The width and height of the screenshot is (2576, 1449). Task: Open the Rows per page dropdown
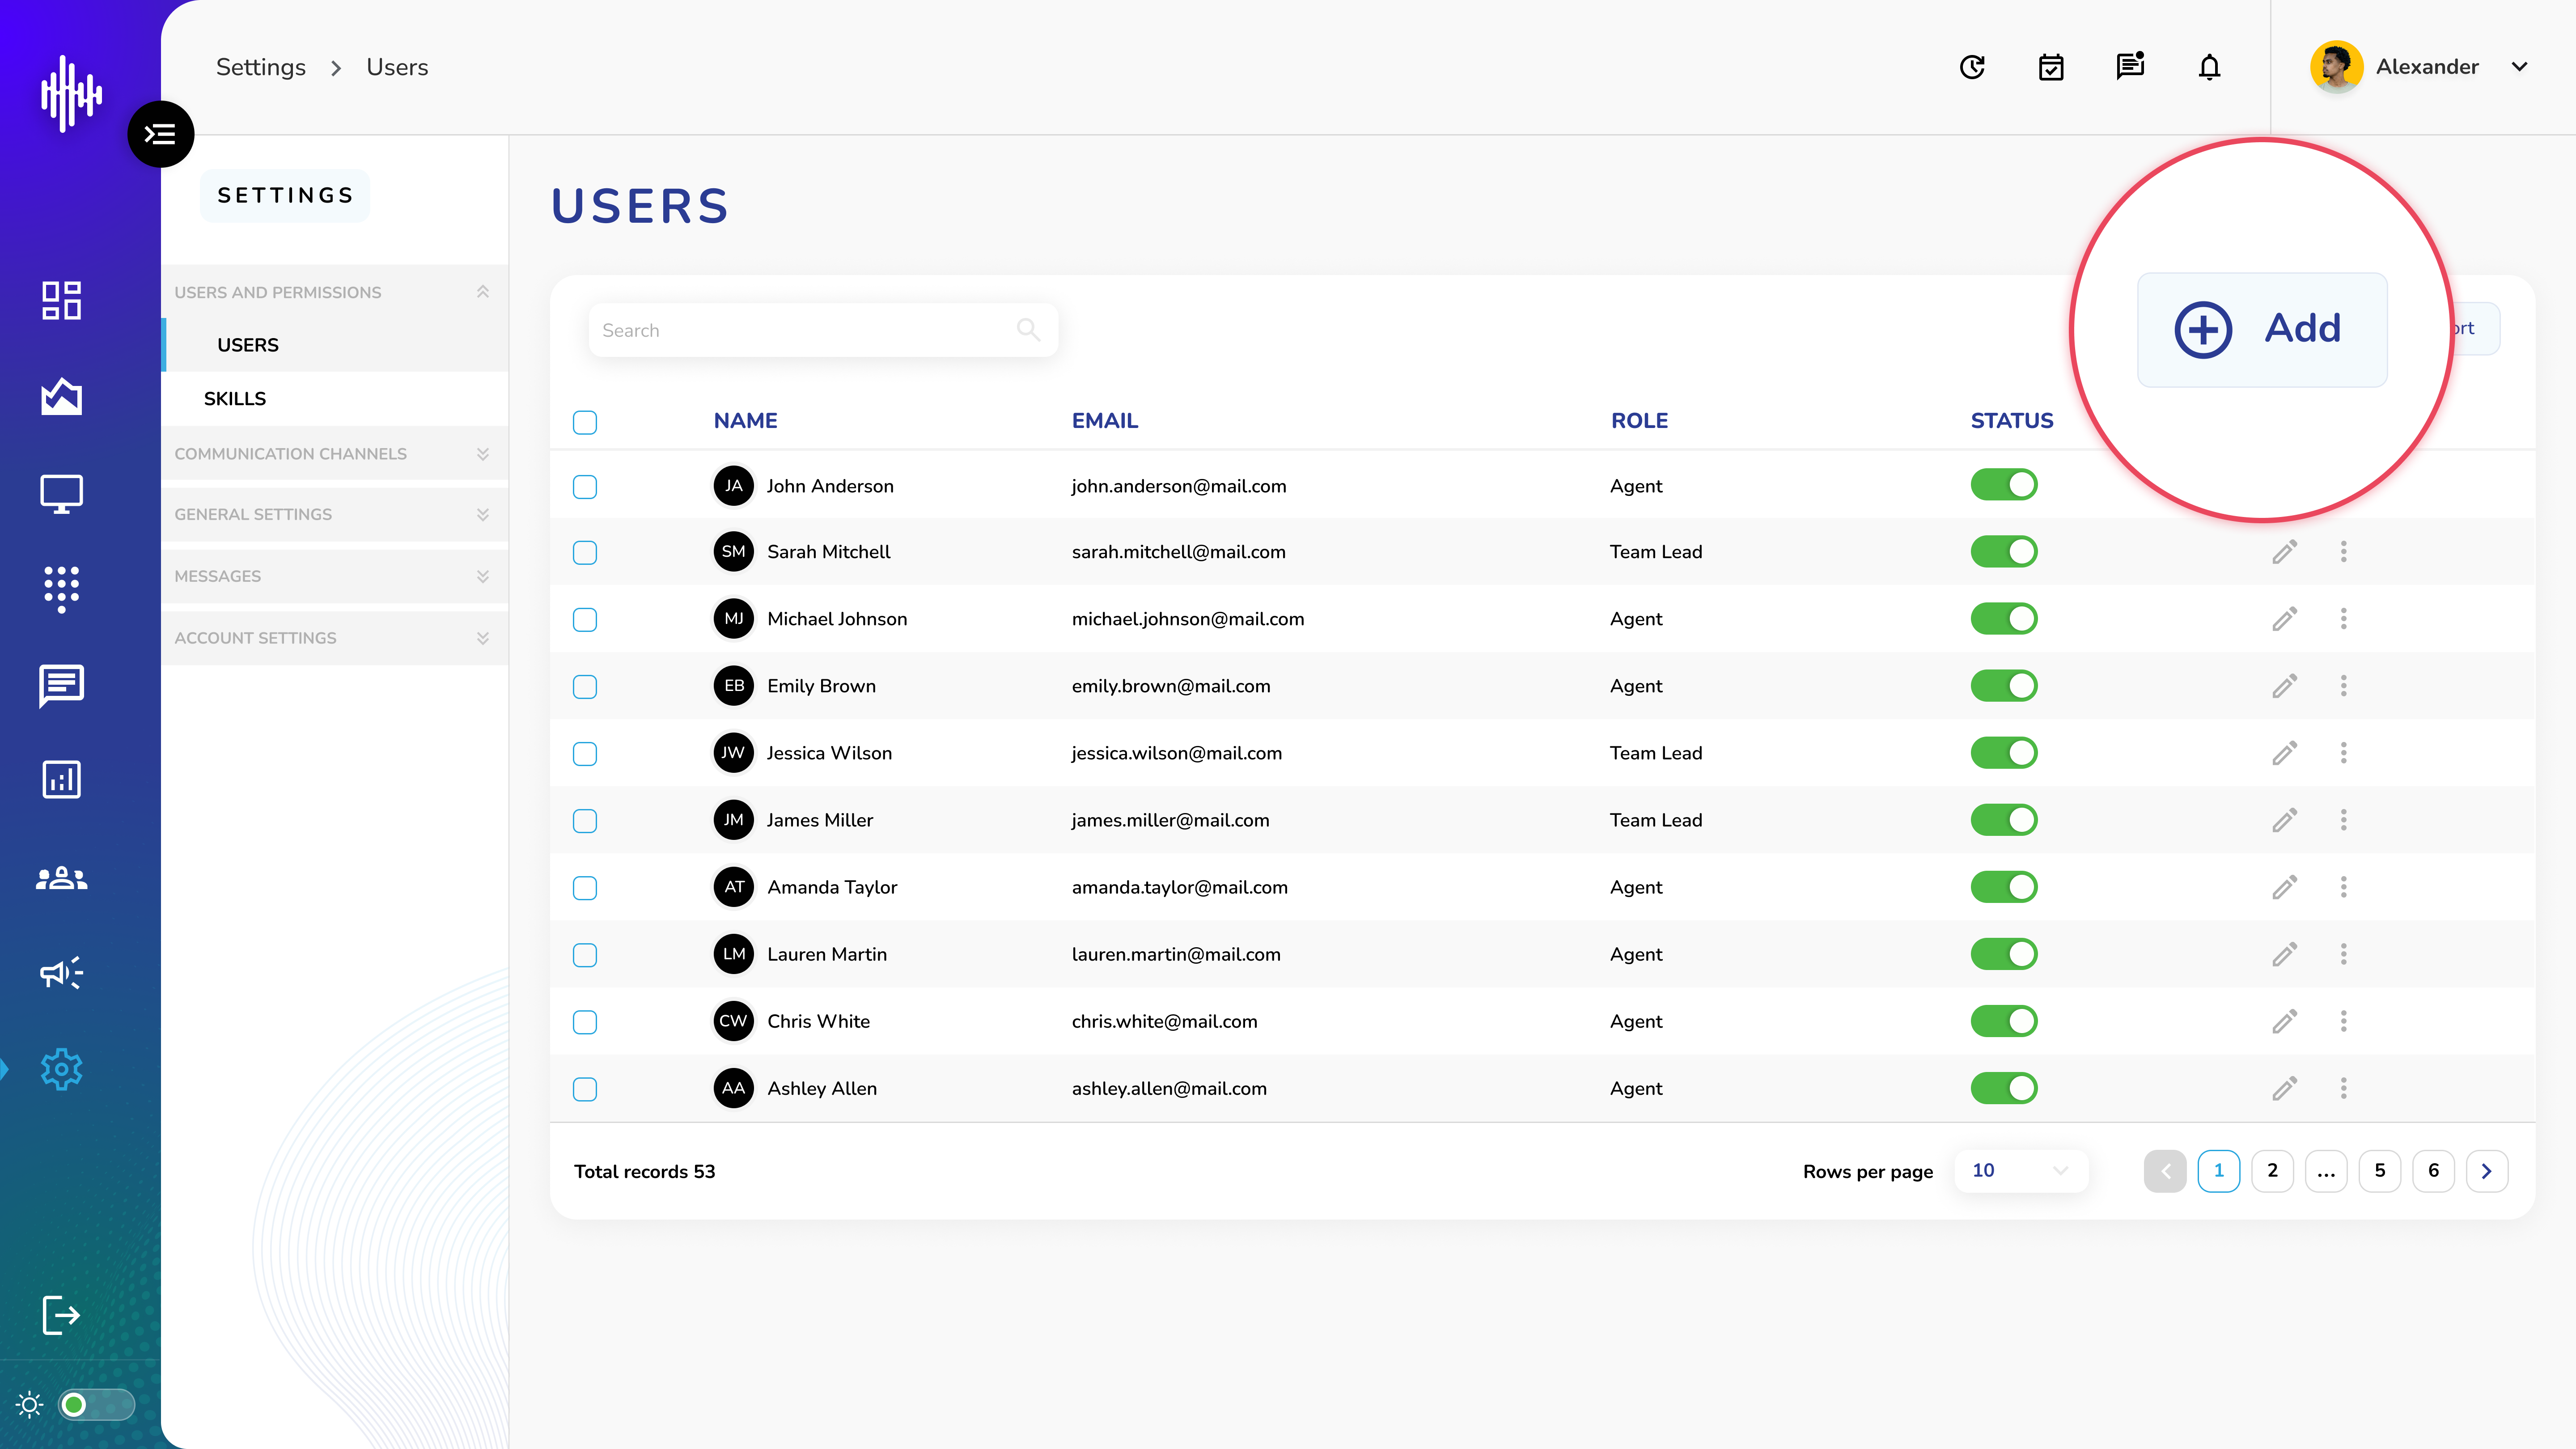pyautogui.click(x=2020, y=1171)
